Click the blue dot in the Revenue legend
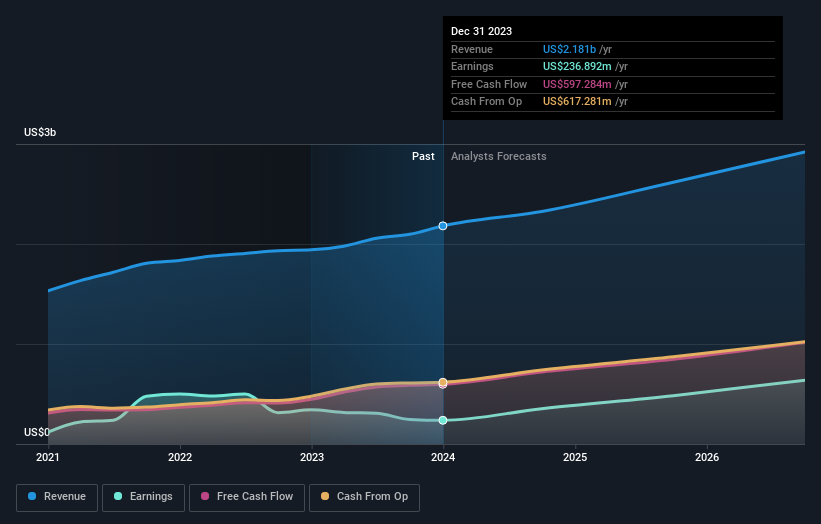The height and width of the screenshot is (524, 821). point(33,496)
